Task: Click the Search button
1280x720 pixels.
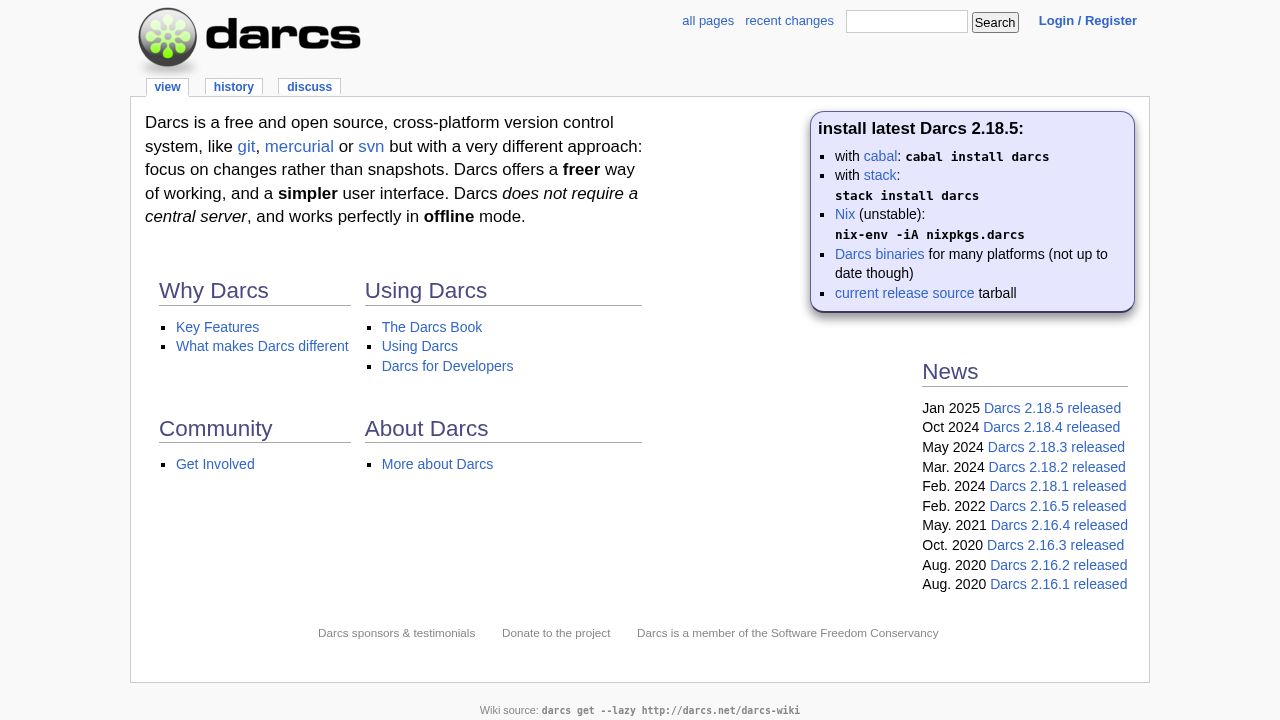Action: [x=995, y=22]
